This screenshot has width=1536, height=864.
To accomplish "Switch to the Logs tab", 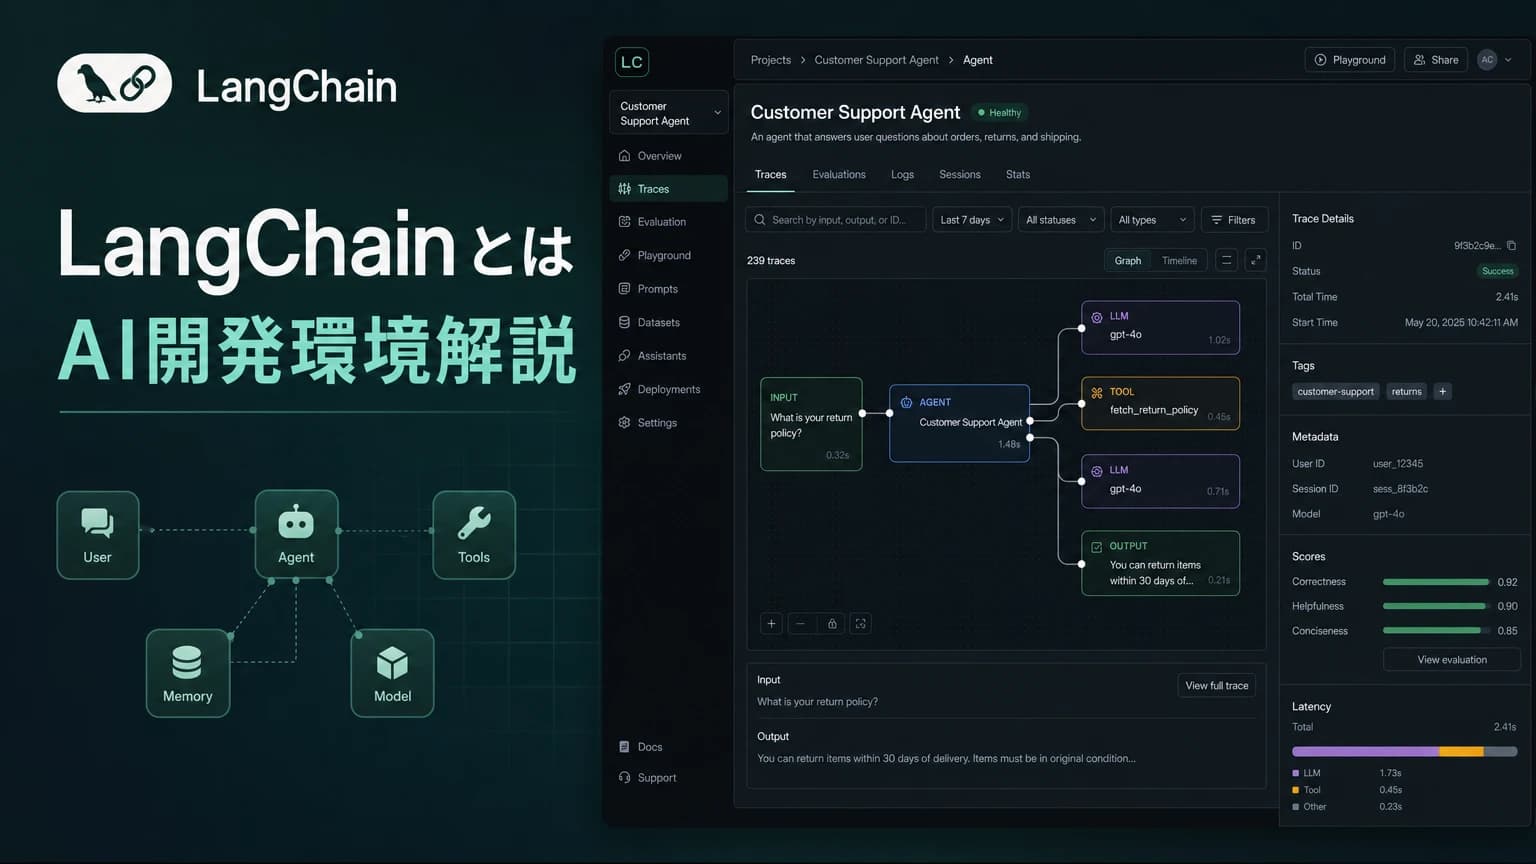I will pyautogui.click(x=902, y=175).
